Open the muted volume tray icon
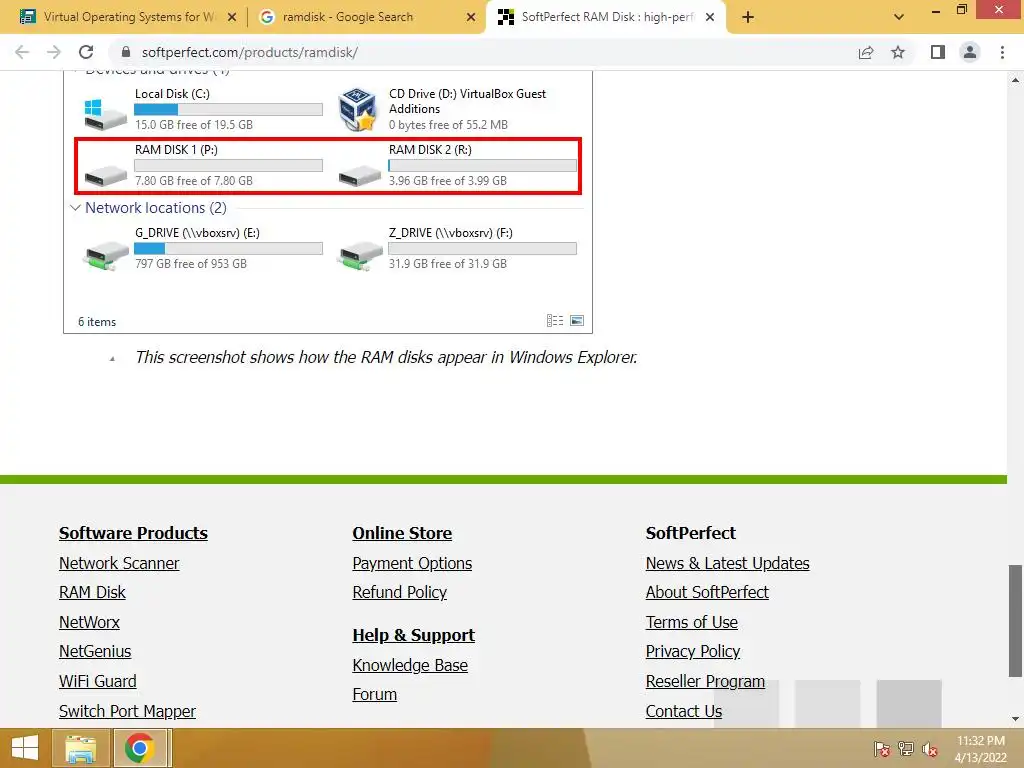The image size is (1024, 768). pyautogui.click(x=930, y=749)
